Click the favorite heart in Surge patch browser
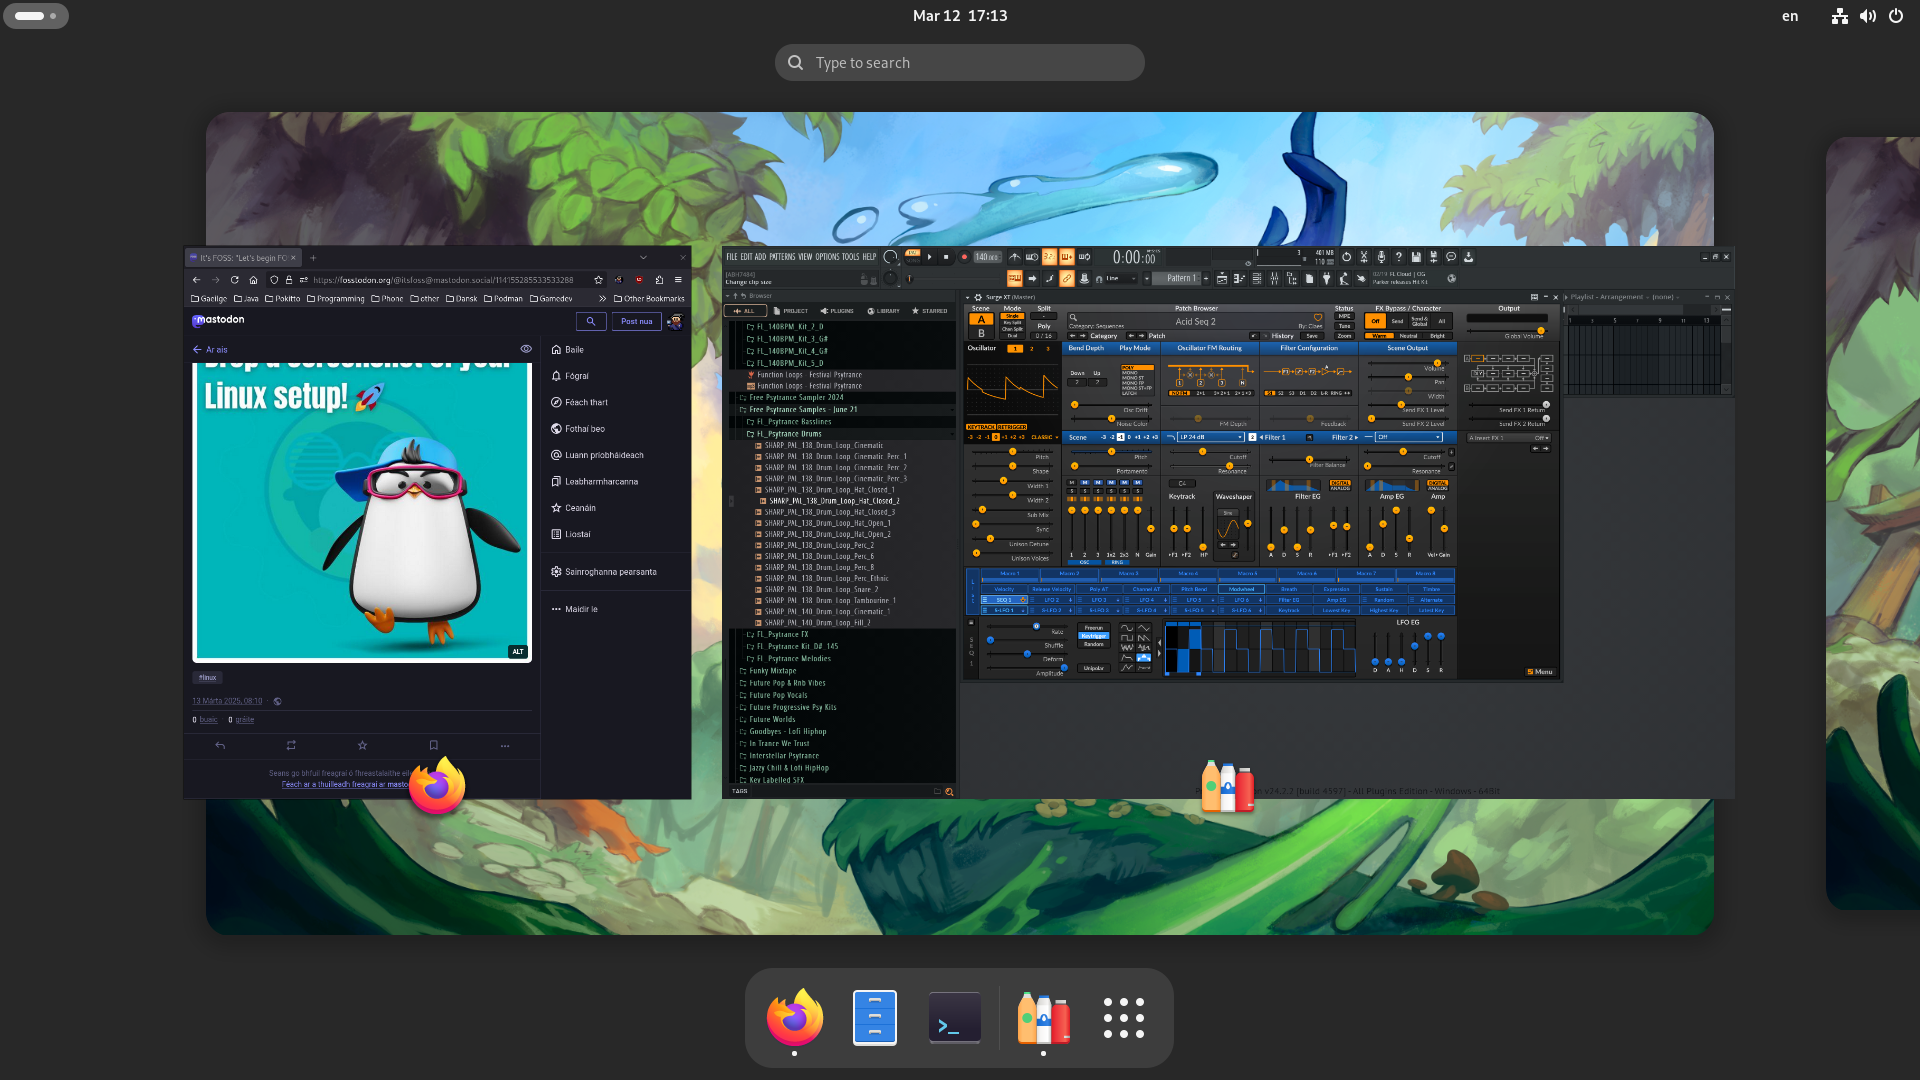1920x1080 pixels. click(x=1318, y=317)
